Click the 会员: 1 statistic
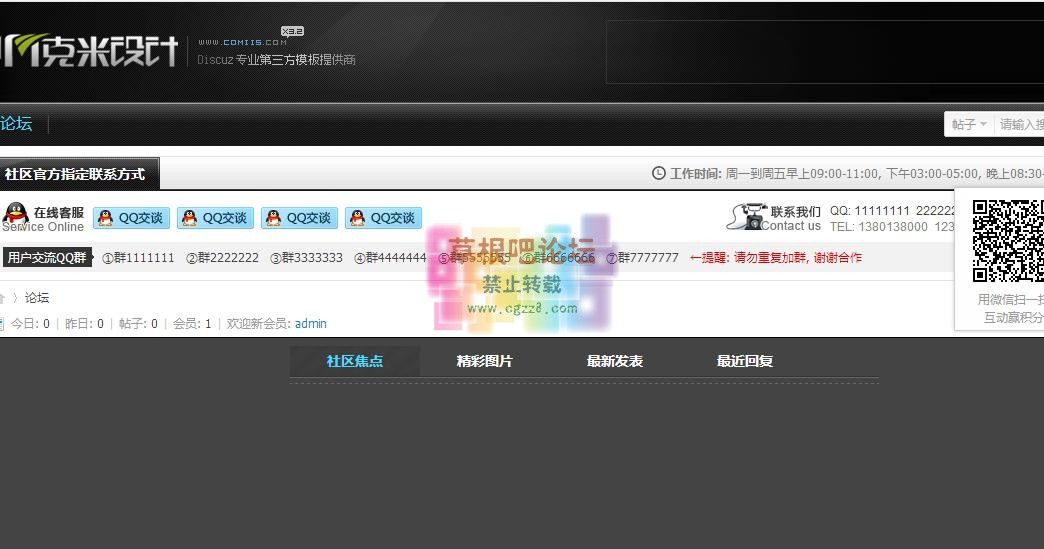 pyautogui.click(x=192, y=323)
